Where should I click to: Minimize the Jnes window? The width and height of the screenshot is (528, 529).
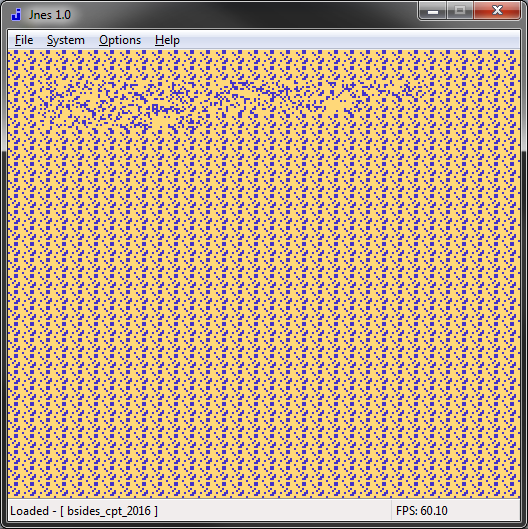point(433,10)
